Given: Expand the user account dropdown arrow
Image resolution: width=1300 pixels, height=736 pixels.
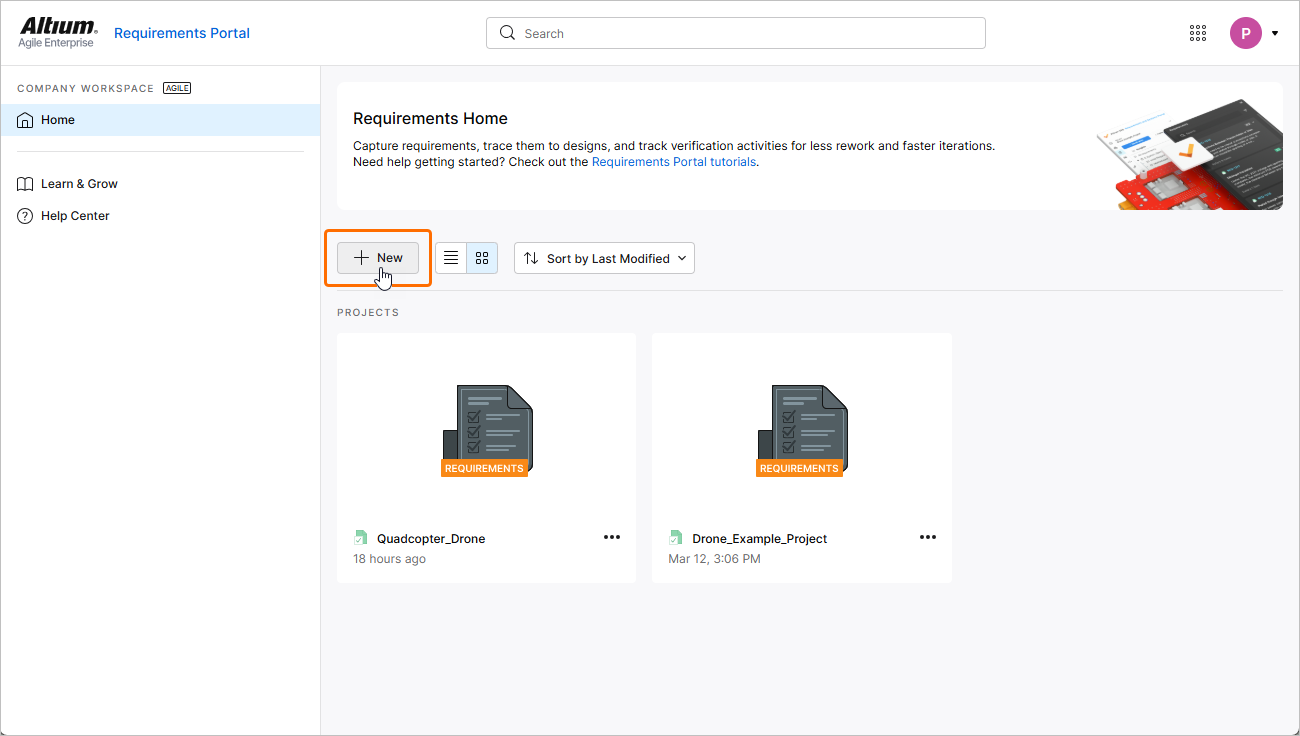Looking at the screenshot, I should click(x=1275, y=34).
